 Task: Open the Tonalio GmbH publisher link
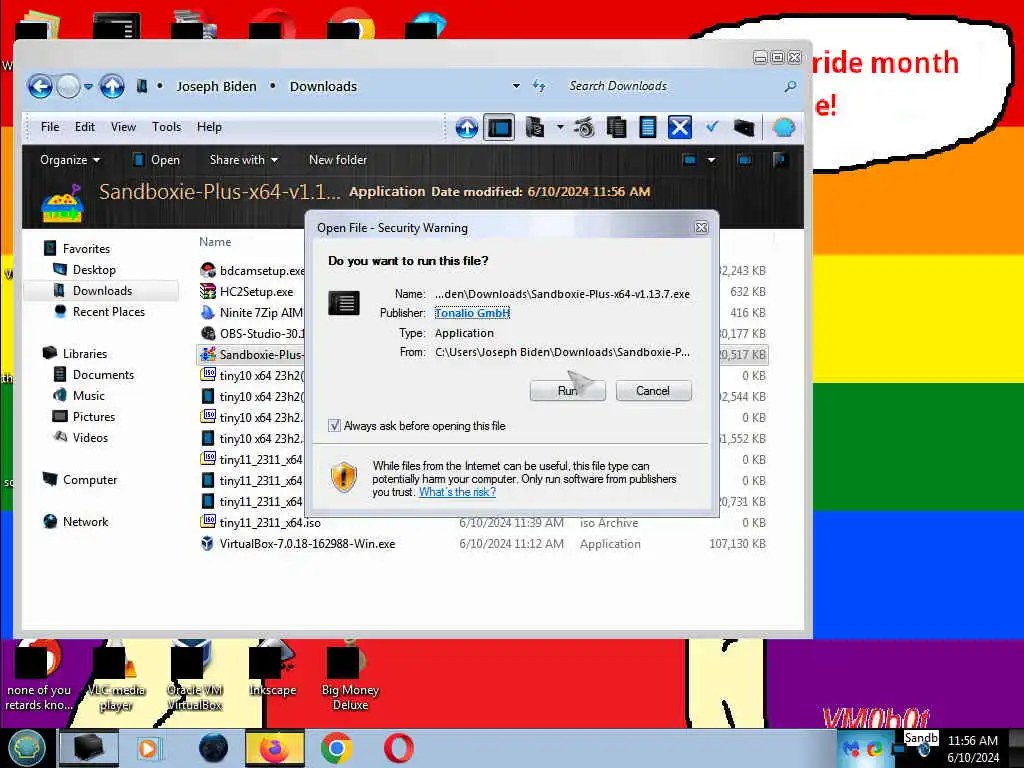472,313
